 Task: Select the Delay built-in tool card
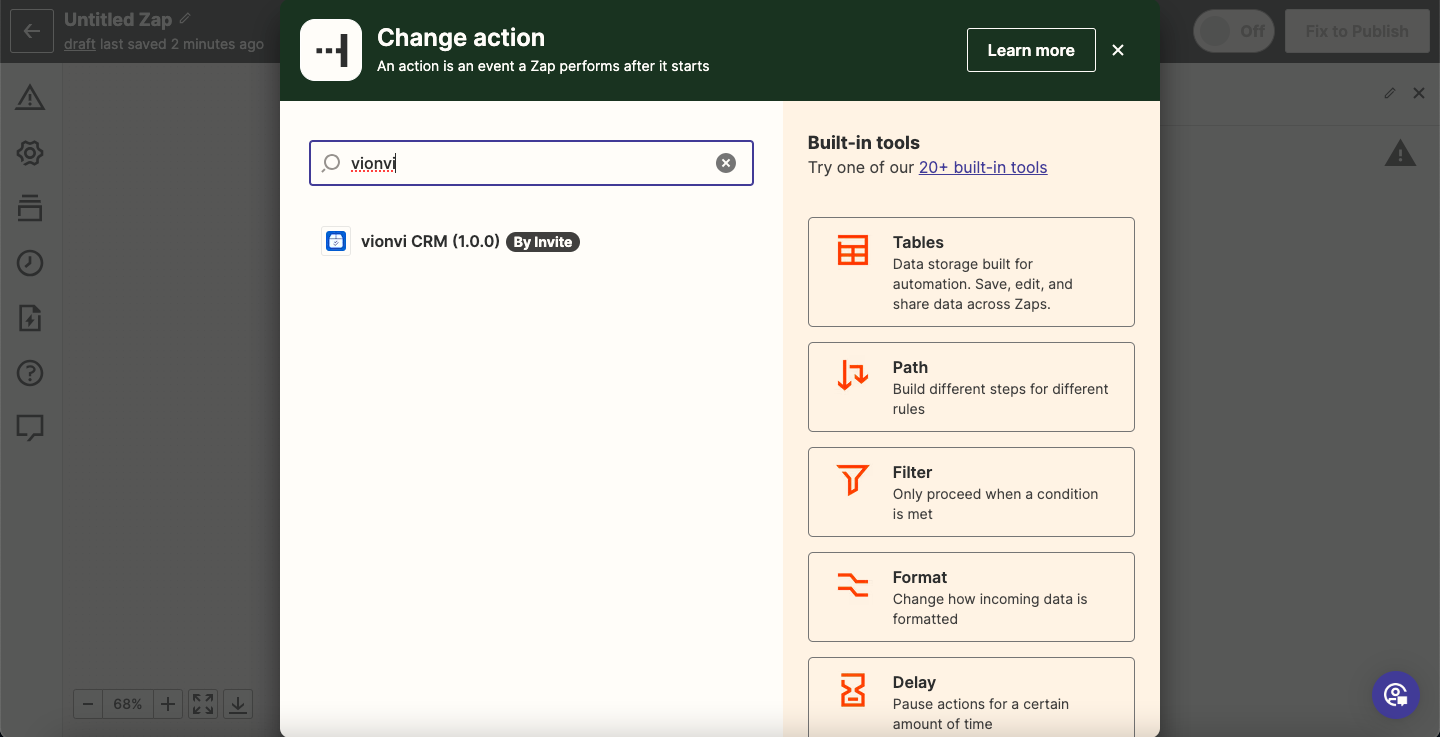[x=971, y=697]
